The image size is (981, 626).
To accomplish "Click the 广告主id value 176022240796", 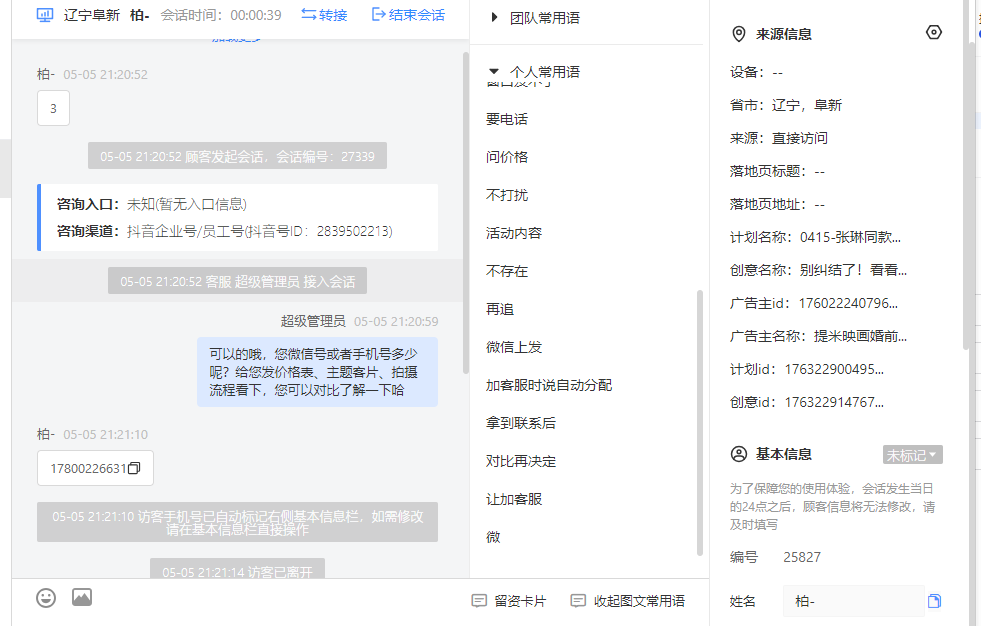I will tap(848, 303).
